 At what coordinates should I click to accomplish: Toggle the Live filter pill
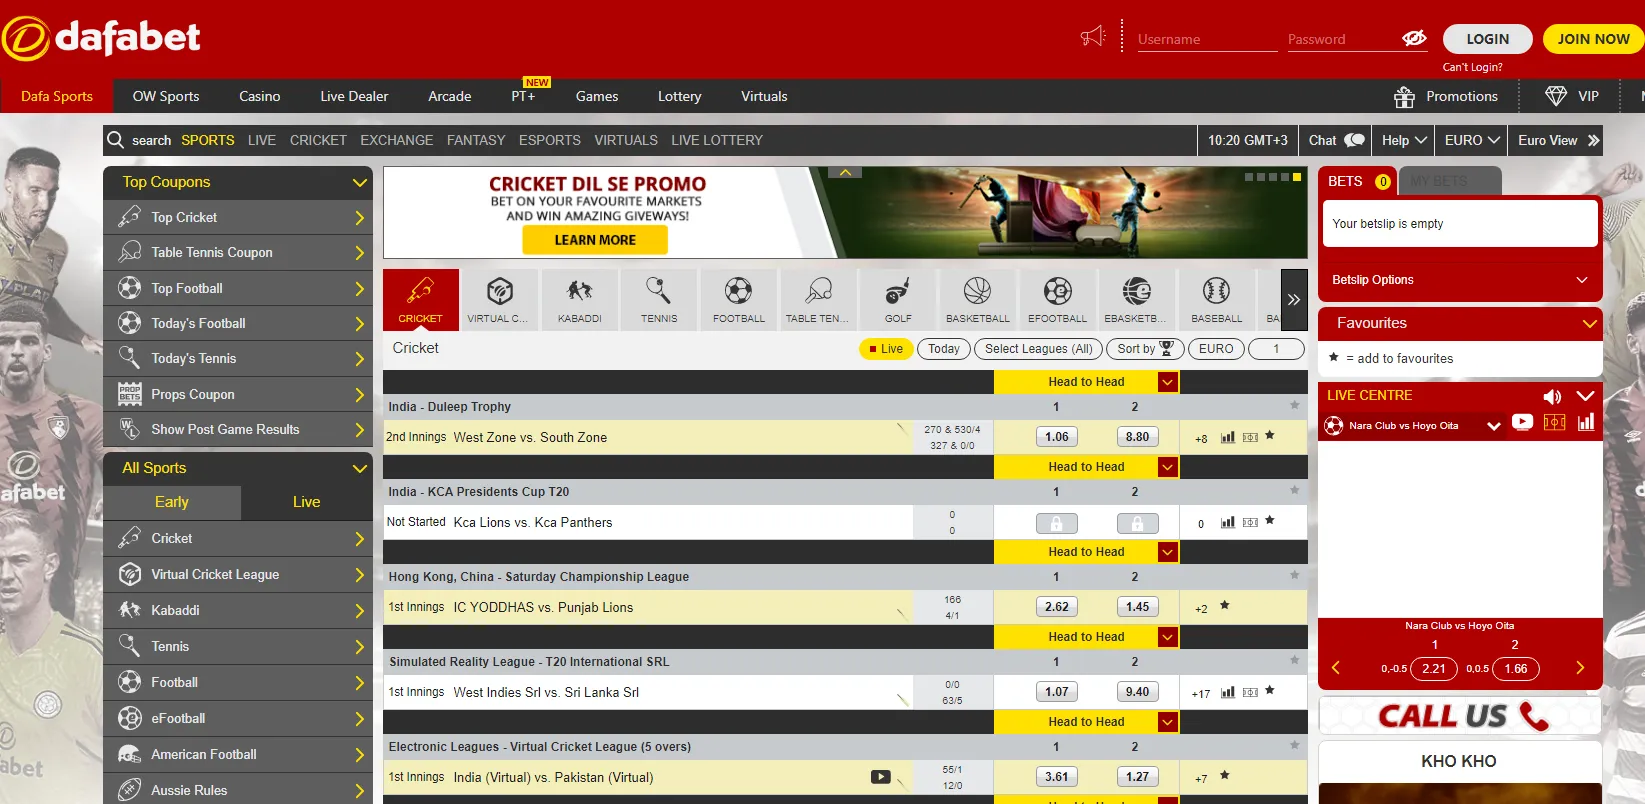(x=885, y=349)
